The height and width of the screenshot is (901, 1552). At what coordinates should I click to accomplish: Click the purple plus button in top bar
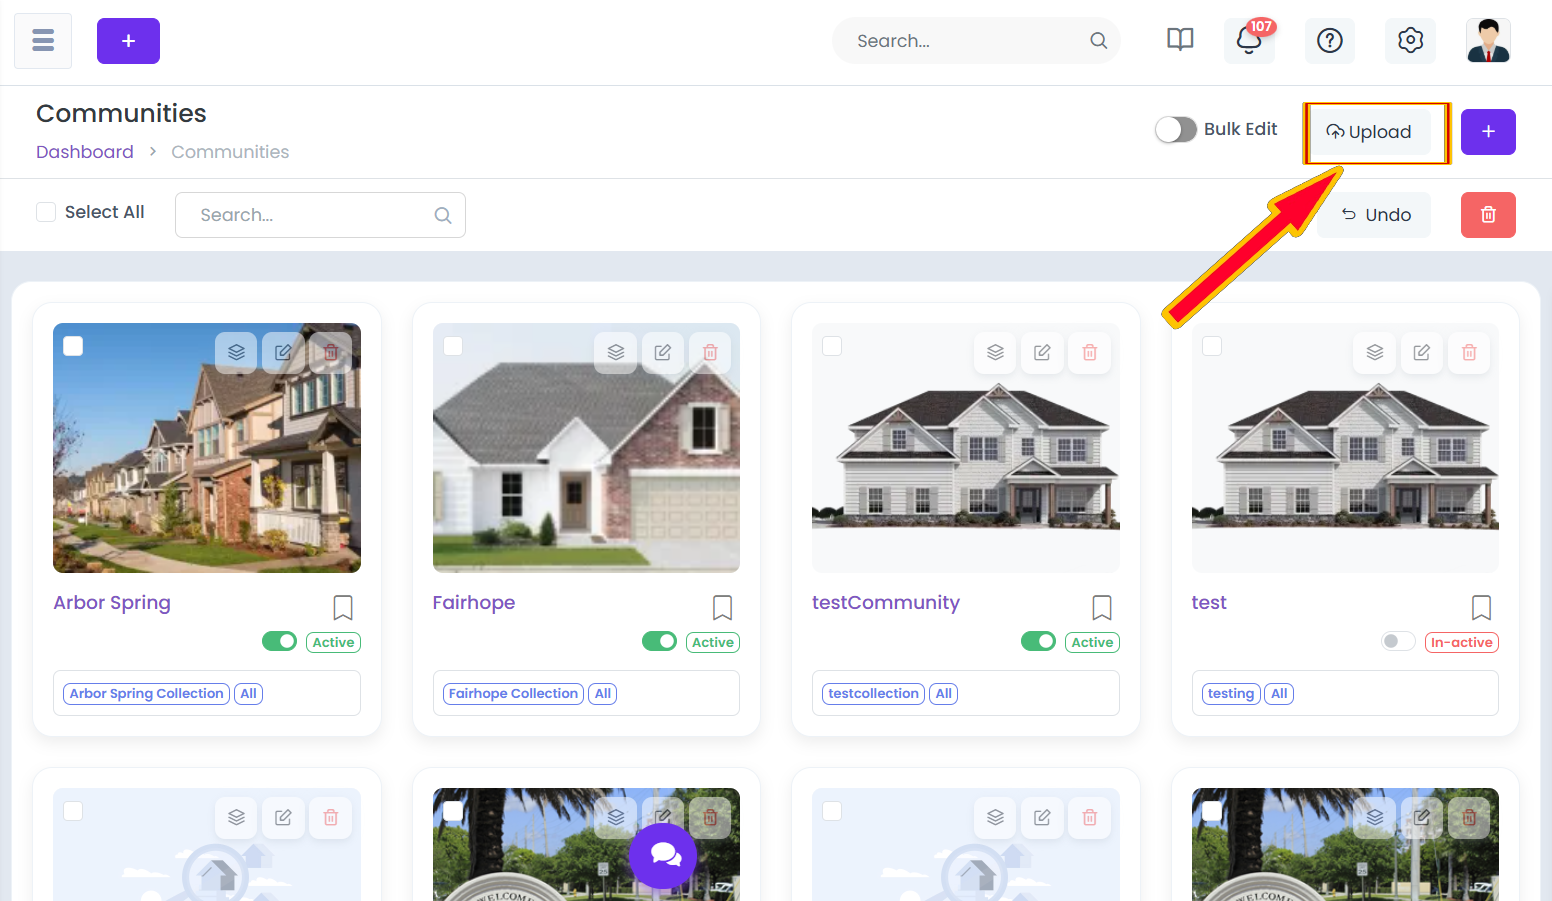[128, 41]
